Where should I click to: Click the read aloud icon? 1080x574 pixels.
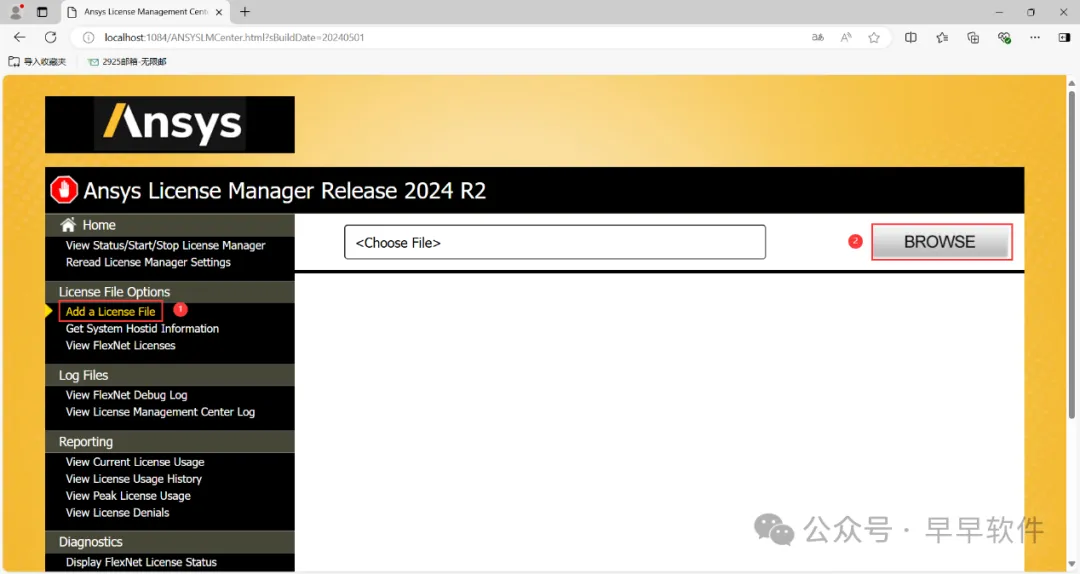[x=846, y=37]
